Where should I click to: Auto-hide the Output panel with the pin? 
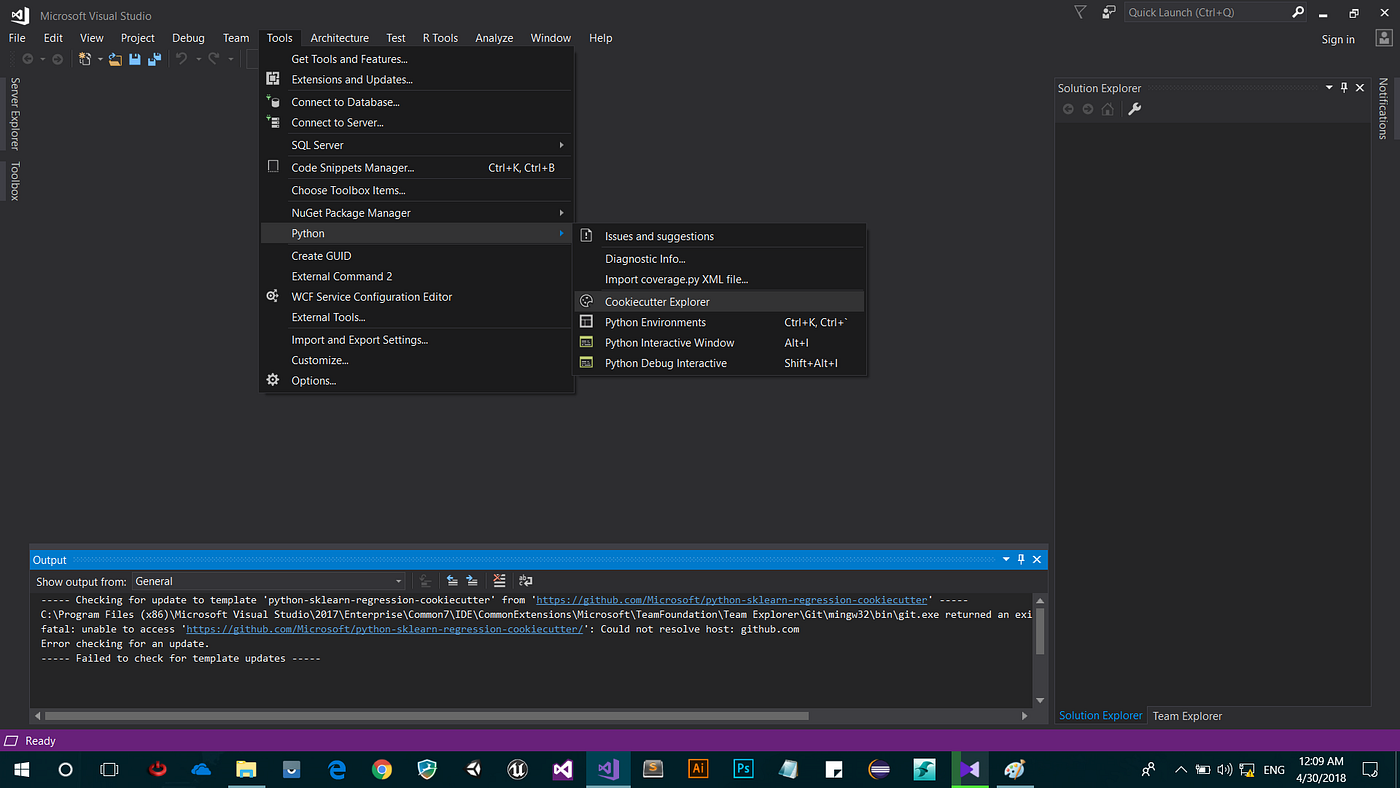click(x=1021, y=560)
